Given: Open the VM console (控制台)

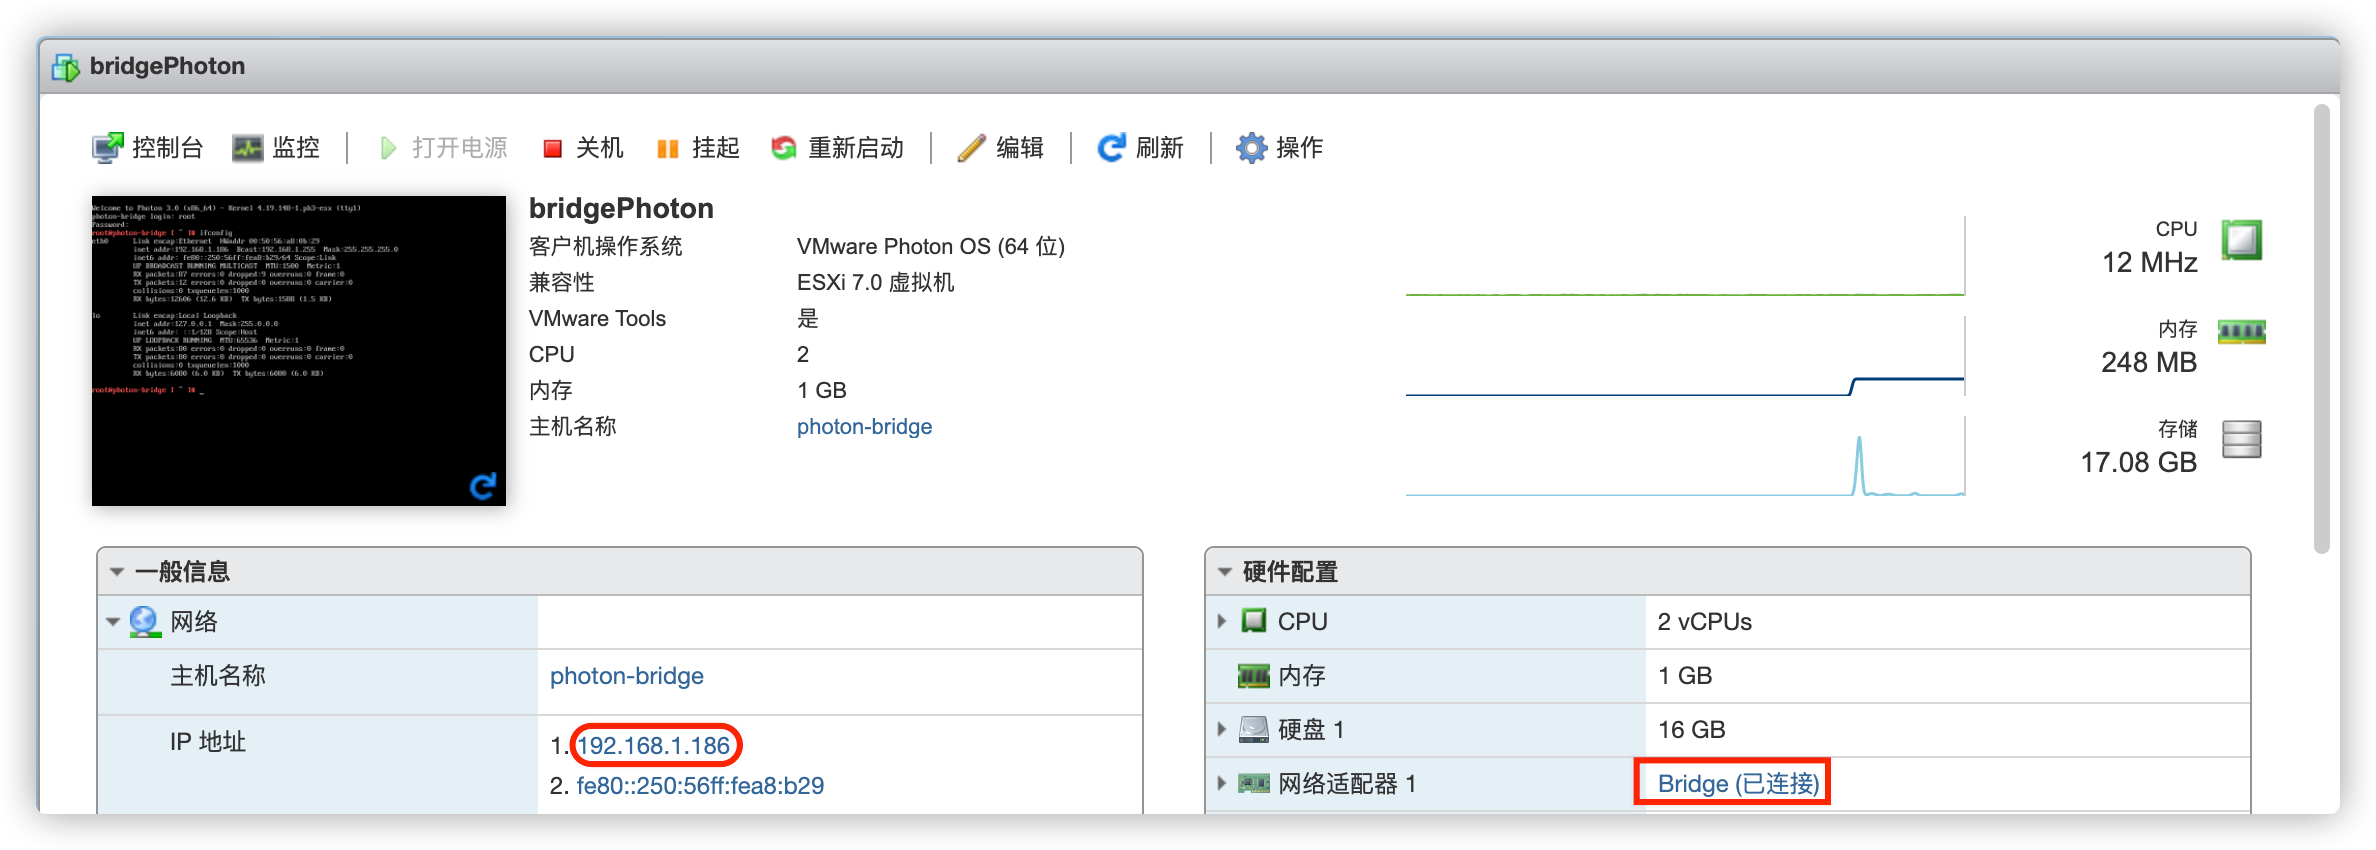Looking at the screenshot, I should click(148, 148).
